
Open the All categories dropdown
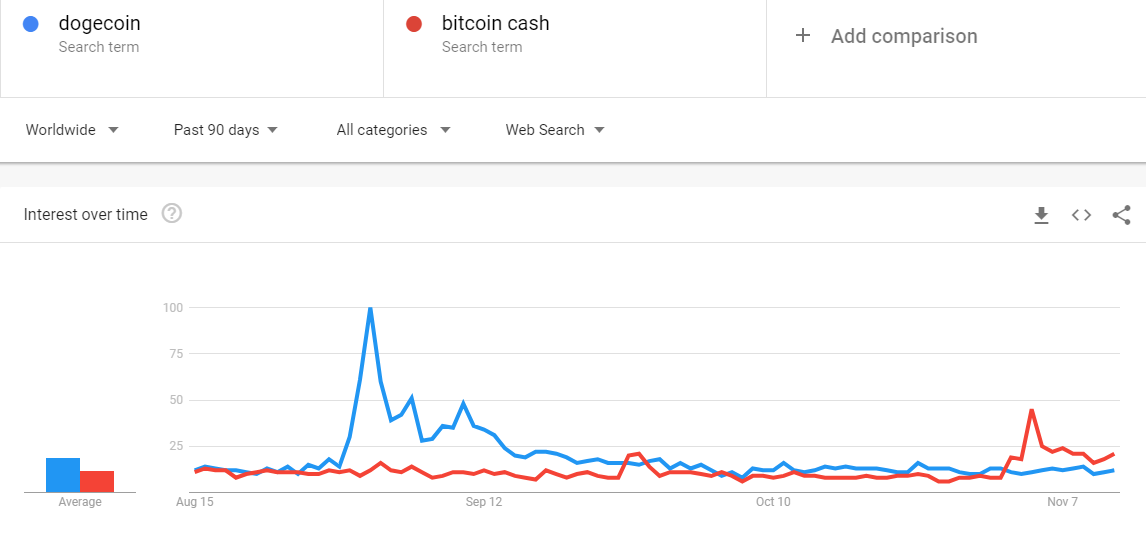click(393, 130)
